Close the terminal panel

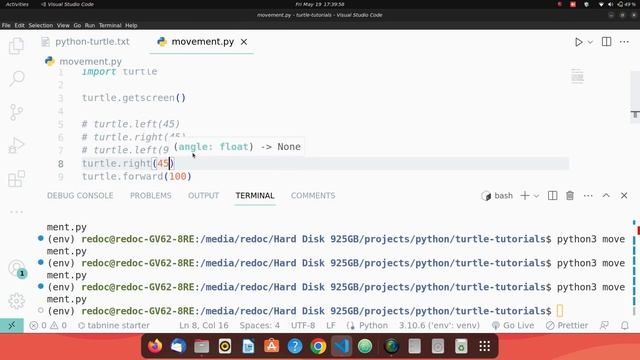click(624, 196)
